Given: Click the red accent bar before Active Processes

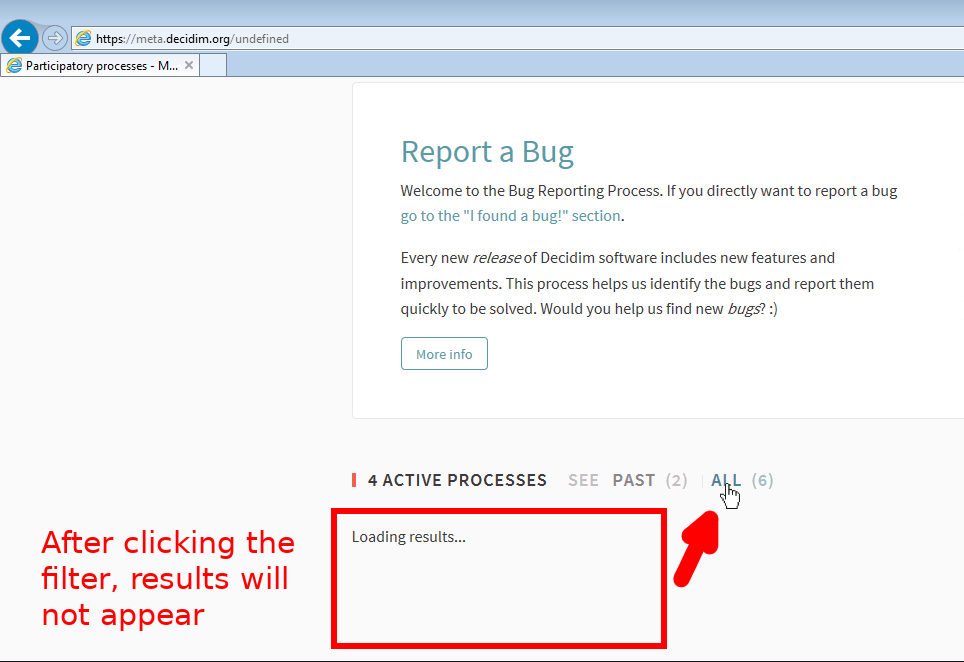Looking at the screenshot, I should coord(354,480).
